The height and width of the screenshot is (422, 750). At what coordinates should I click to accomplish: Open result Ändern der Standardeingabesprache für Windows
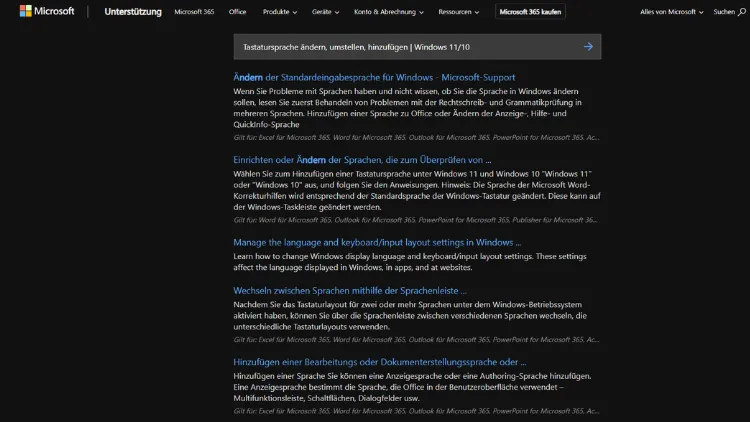(374, 78)
